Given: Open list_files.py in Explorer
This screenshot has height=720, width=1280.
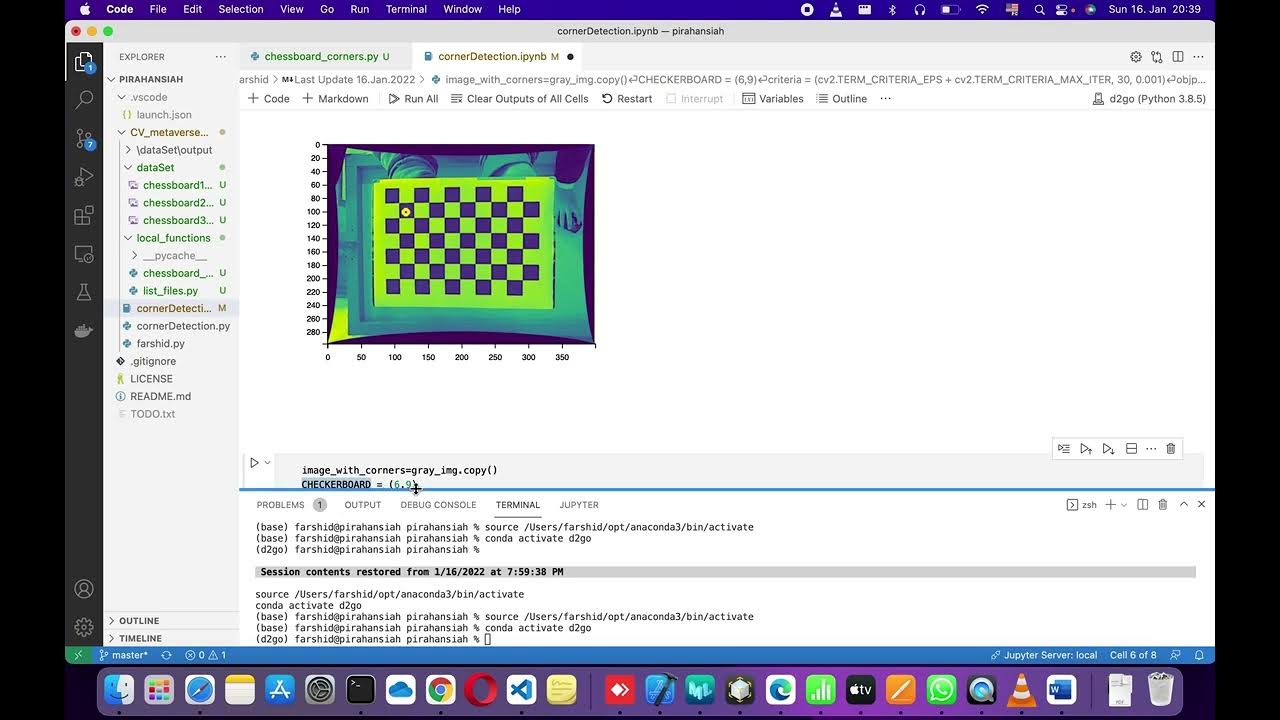Looking at the screenshot, I should 170,291.
